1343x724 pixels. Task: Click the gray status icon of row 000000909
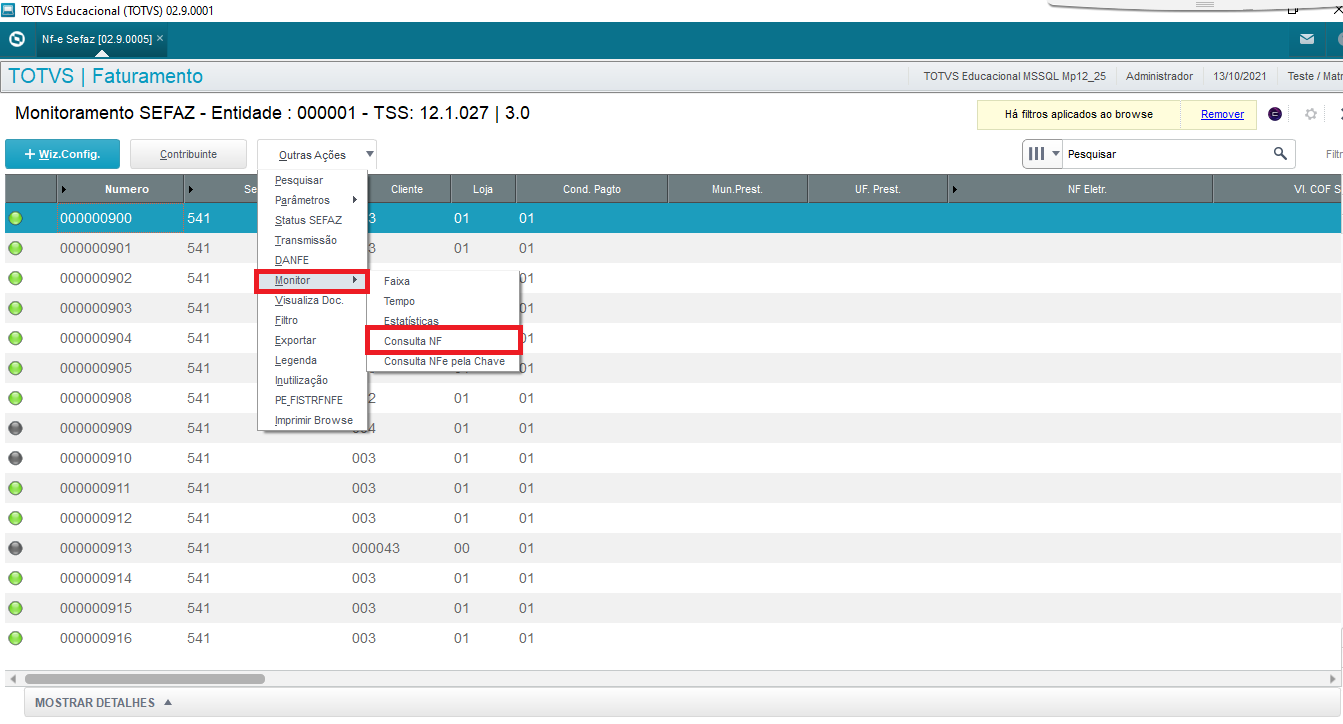tap(15, 428)
